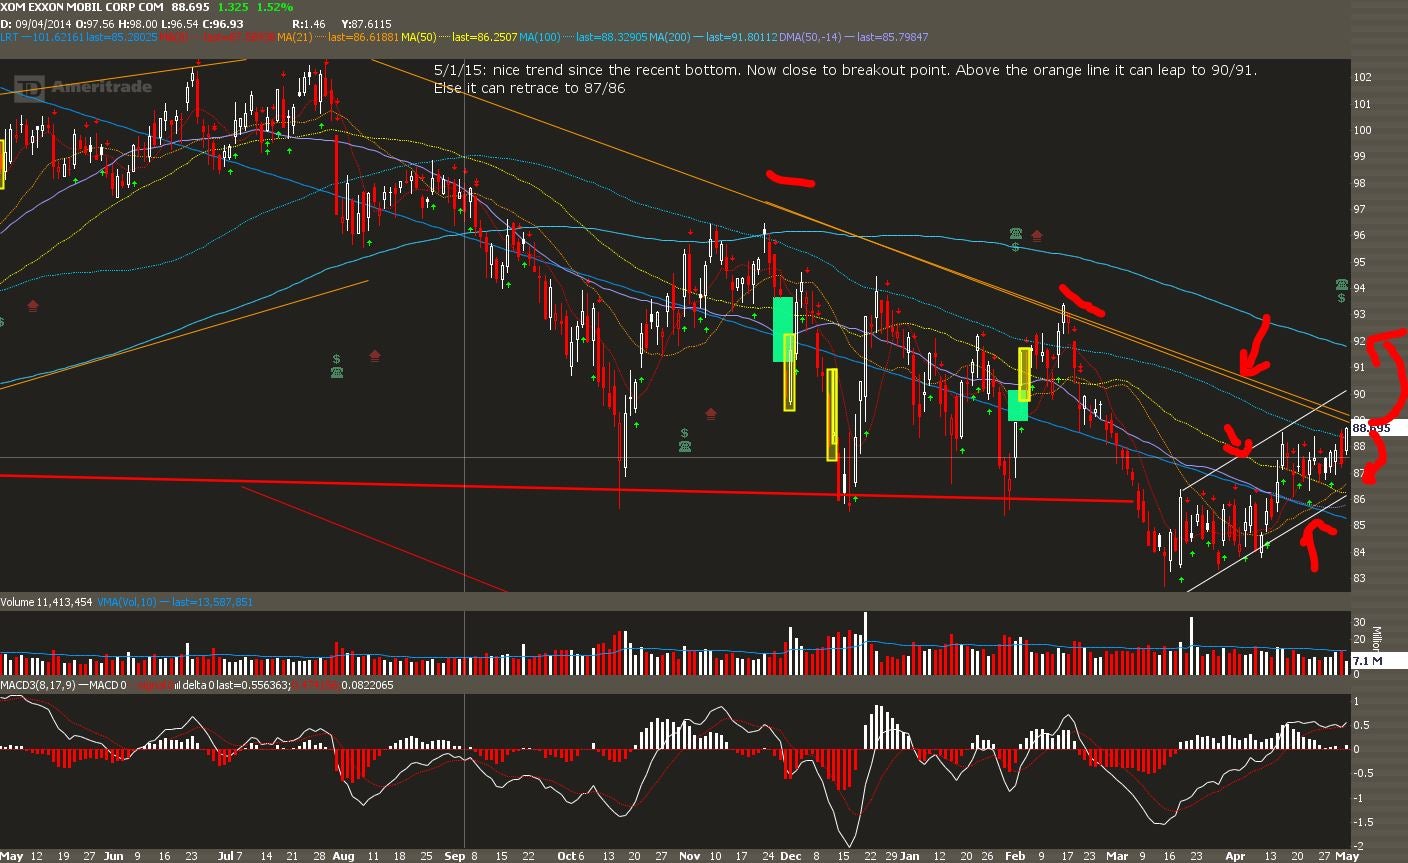Click the earnings phone icon near February

coord(1015,234)
